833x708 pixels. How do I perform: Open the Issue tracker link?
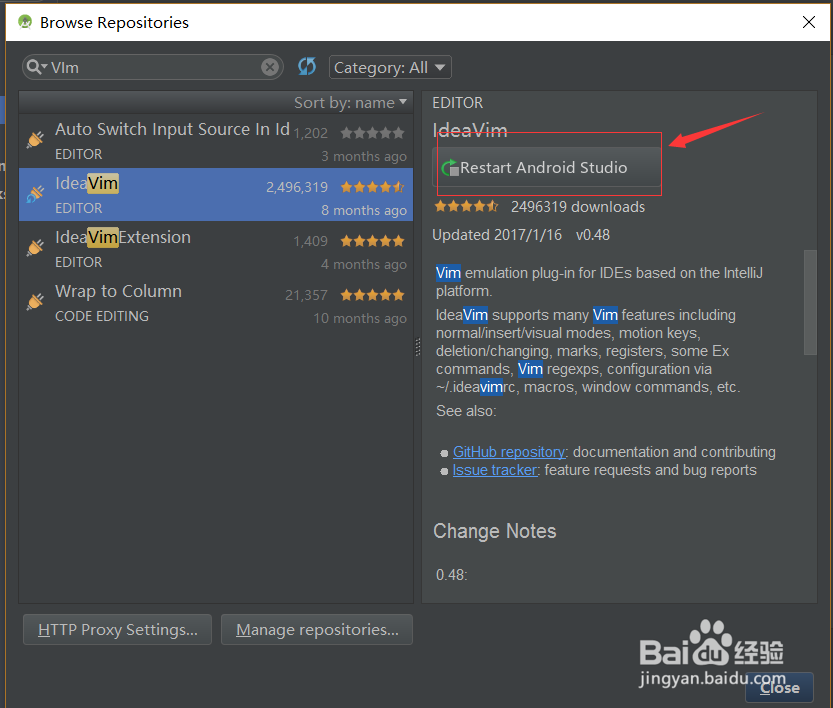click(495, 470)
